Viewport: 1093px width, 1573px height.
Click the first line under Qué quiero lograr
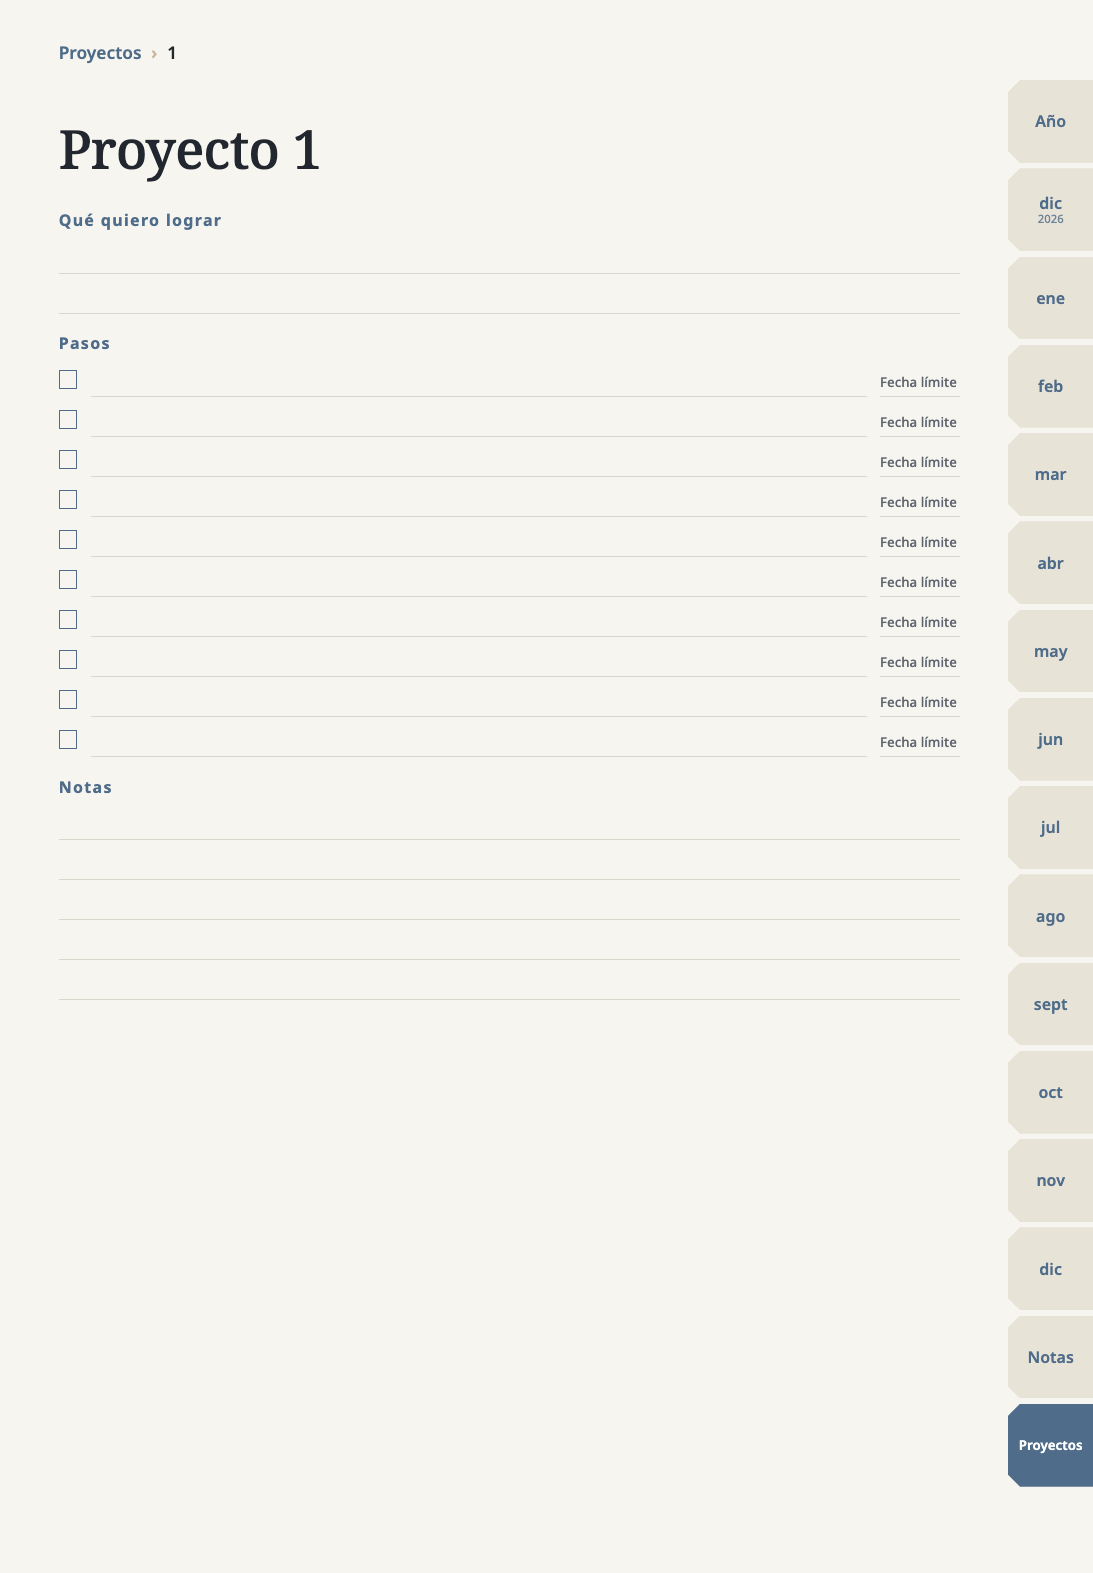pos(509,255)
